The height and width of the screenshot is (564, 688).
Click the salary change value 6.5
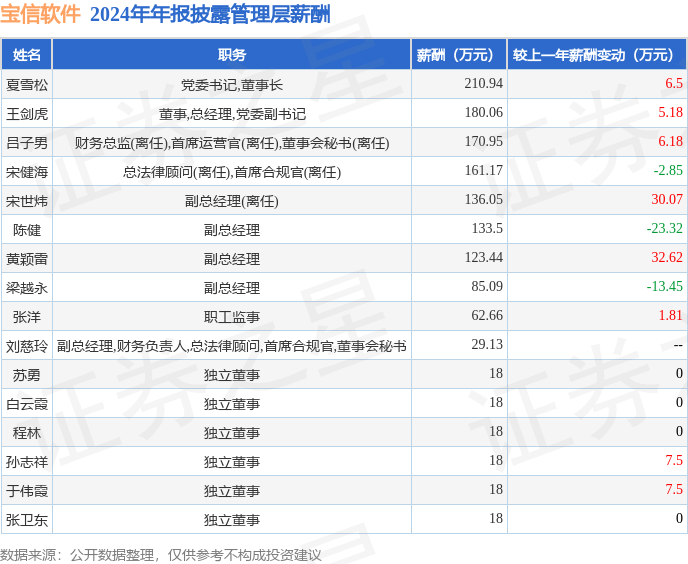(x=674, y=83)
